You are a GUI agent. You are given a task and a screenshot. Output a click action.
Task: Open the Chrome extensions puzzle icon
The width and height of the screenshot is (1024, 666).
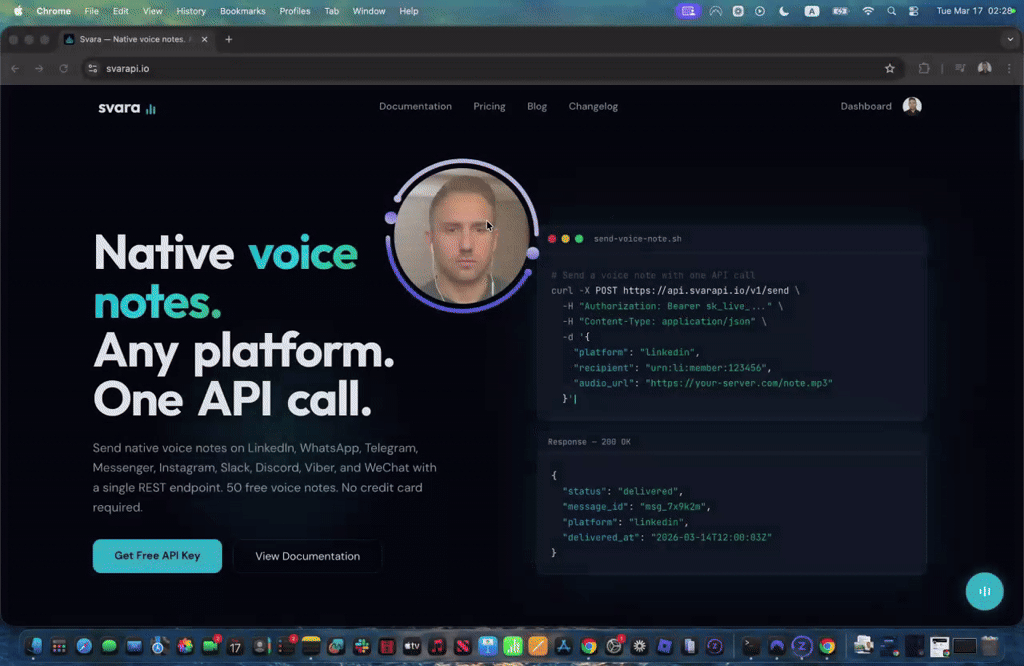click(x=923, y=69)
